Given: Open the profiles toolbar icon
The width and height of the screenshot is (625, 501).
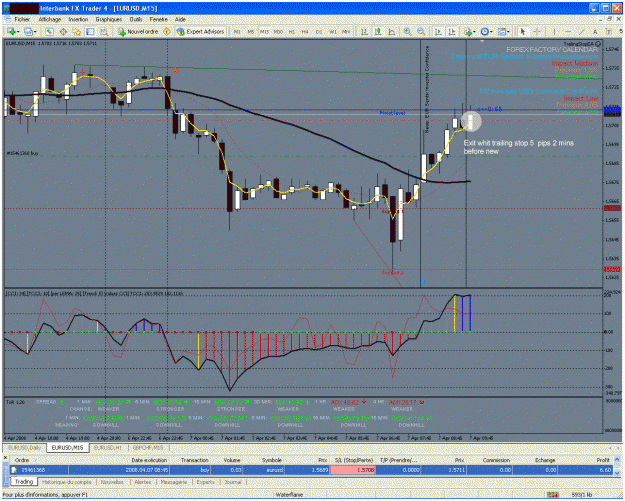Looking at the screenshot, I should click(28, 31).
